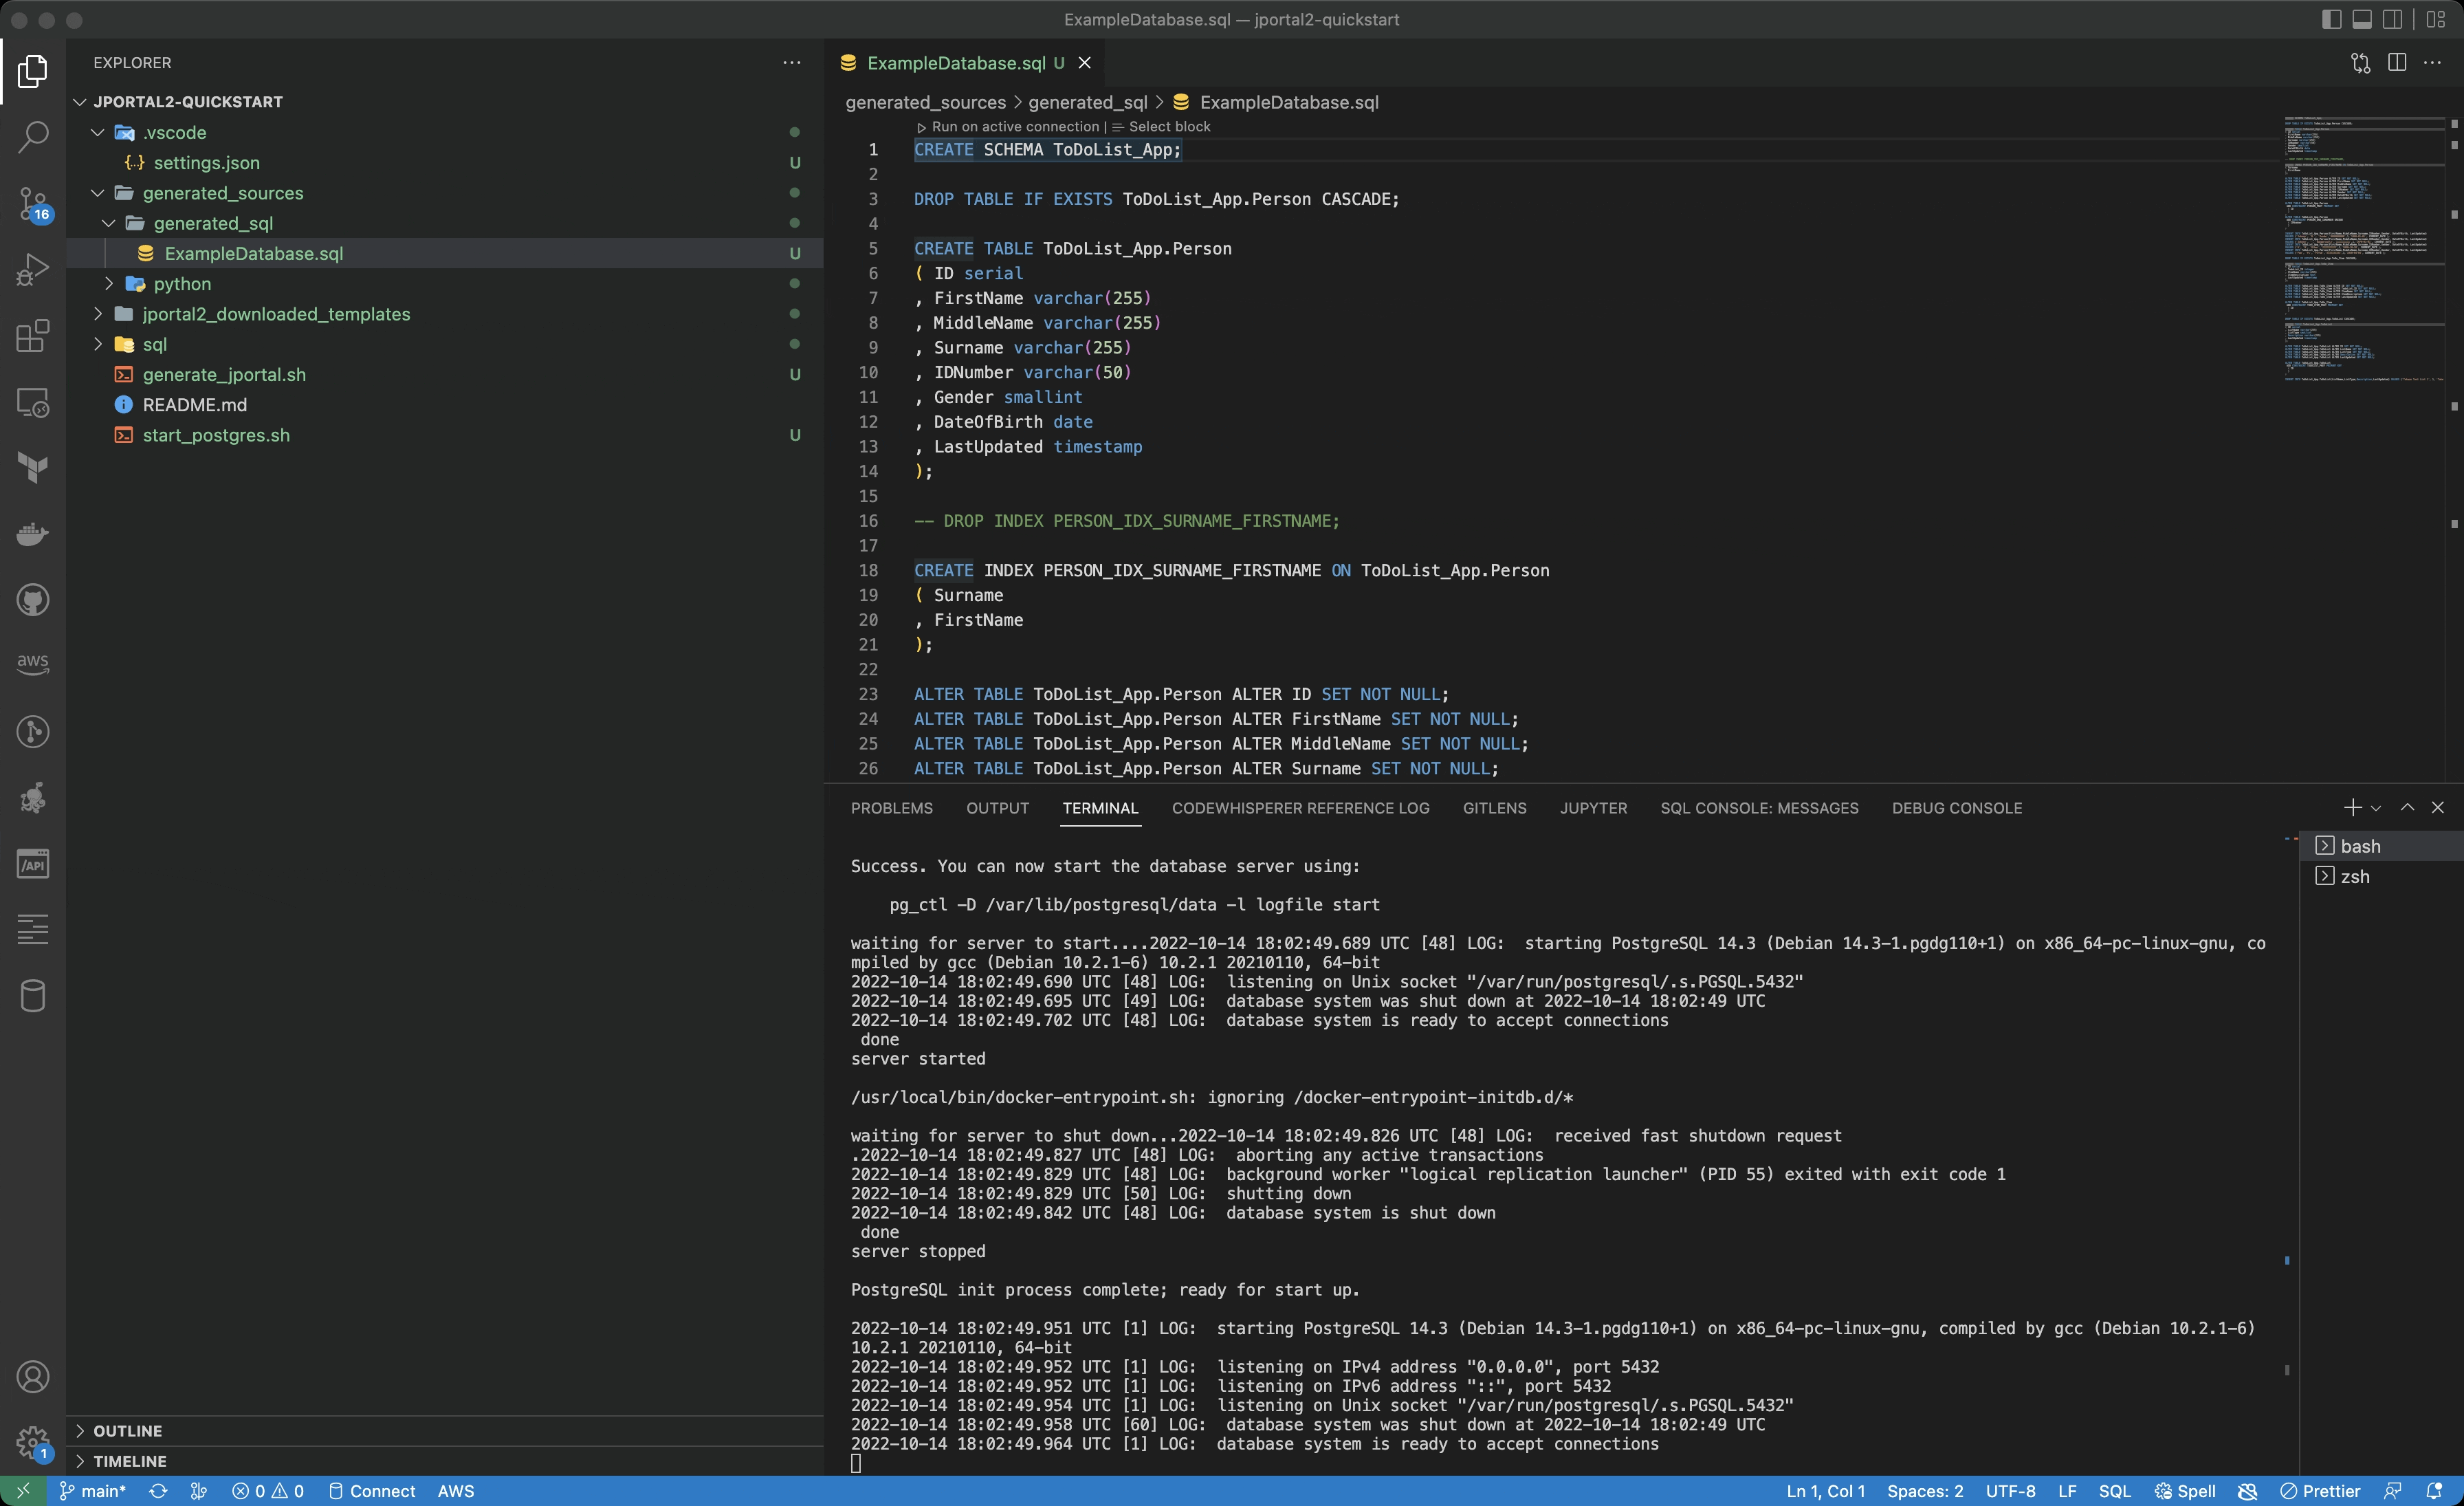The height and width of the screenshot is (1506, 2464).
Task: Click the Select block code lens
Action: (1161, 127)
